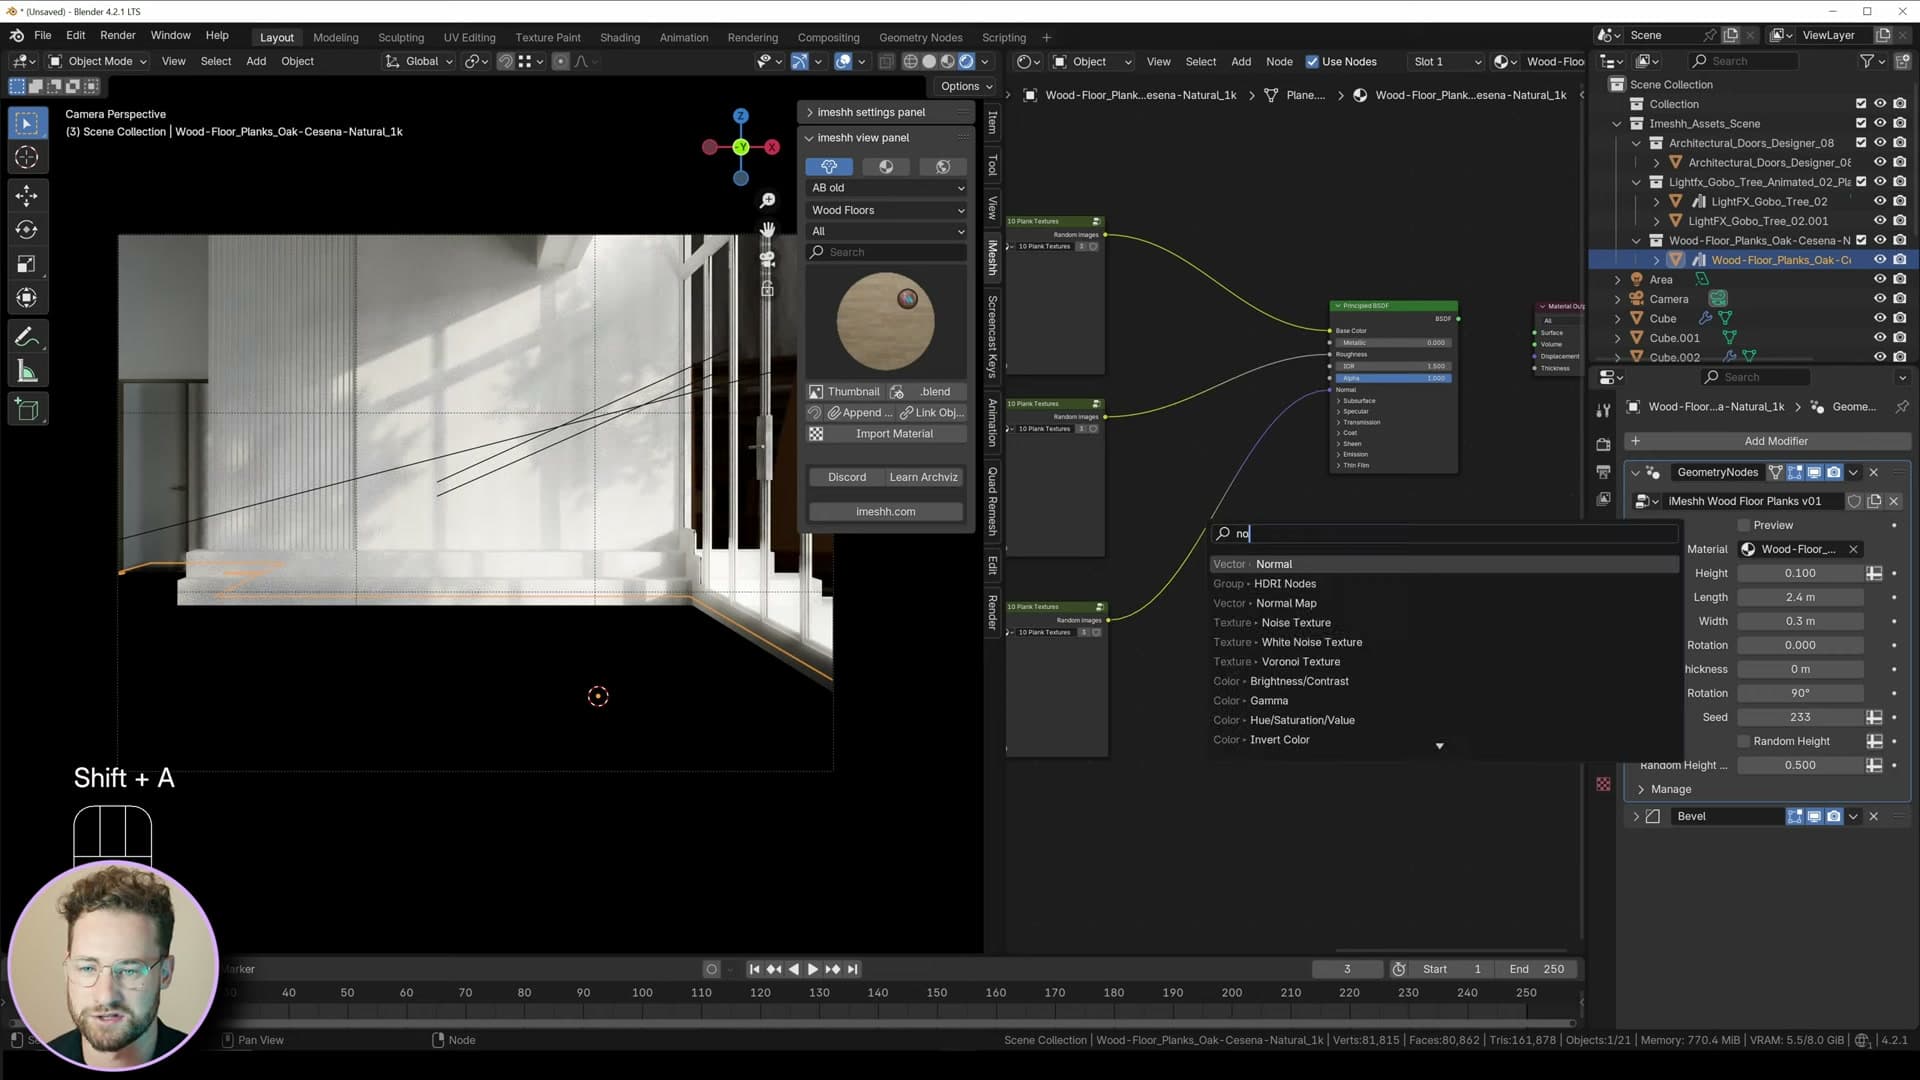Open the Slot 1 material slot dropdown

click(1446, 62)
